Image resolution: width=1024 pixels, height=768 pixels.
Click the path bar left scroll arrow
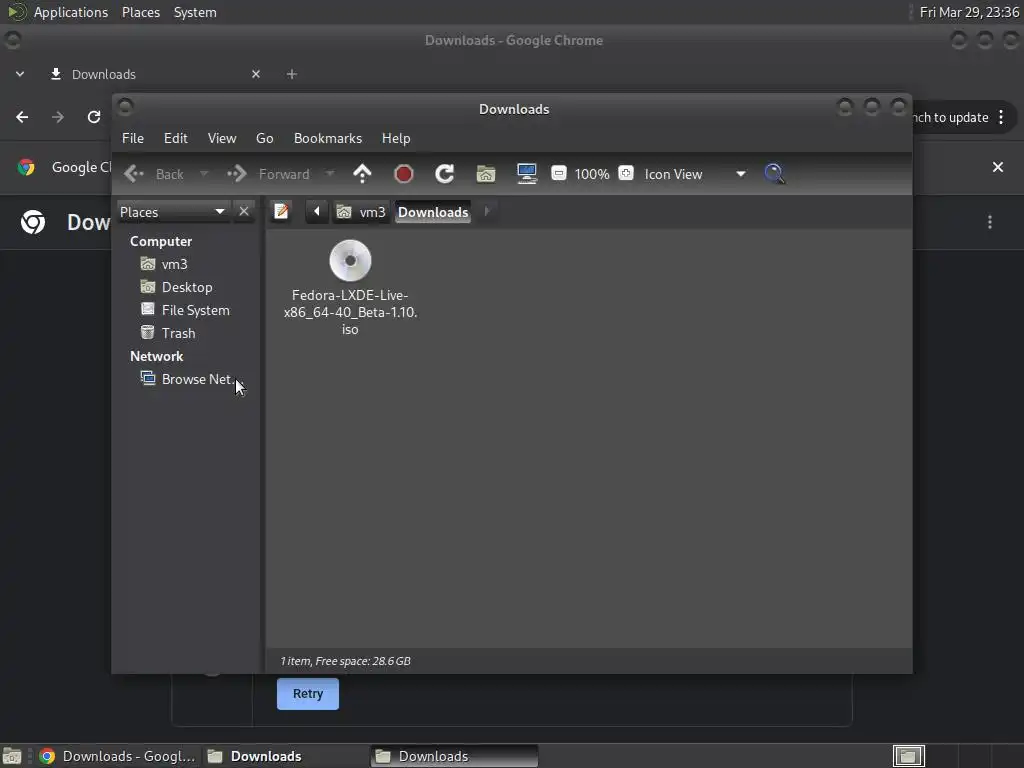pos(317,212)
